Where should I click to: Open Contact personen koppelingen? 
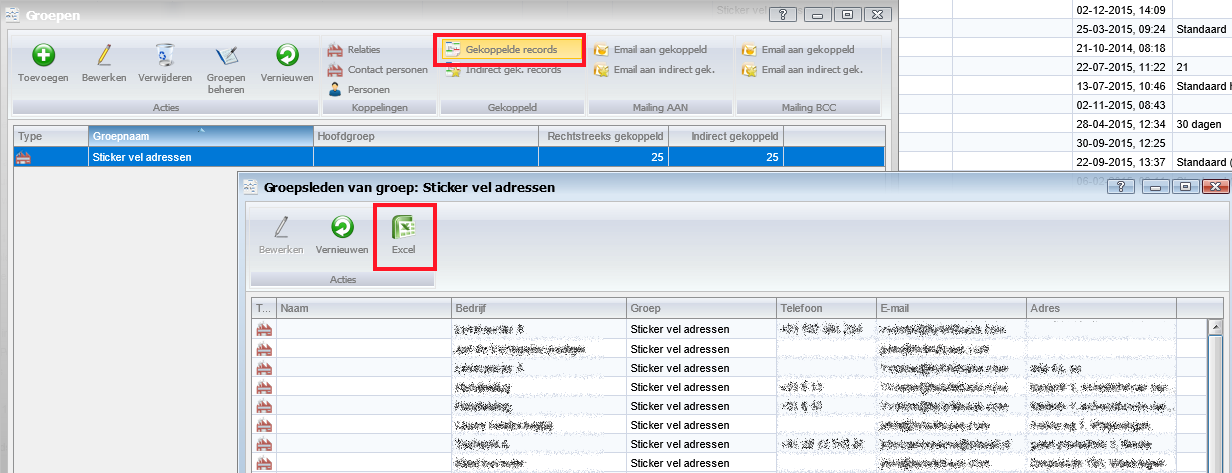click(386, 70)
